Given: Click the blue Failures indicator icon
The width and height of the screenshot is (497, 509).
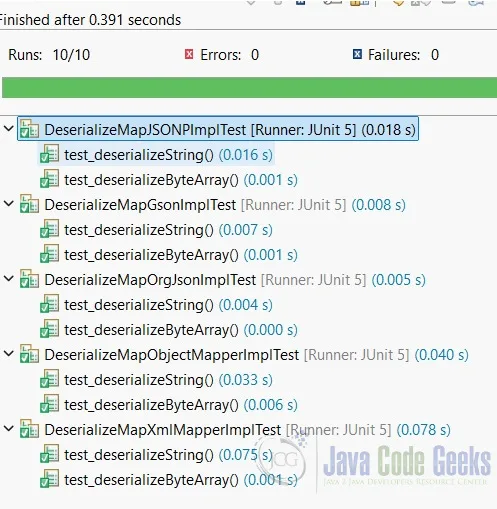Looking at the screenshot, I should [x=357, y=54].
